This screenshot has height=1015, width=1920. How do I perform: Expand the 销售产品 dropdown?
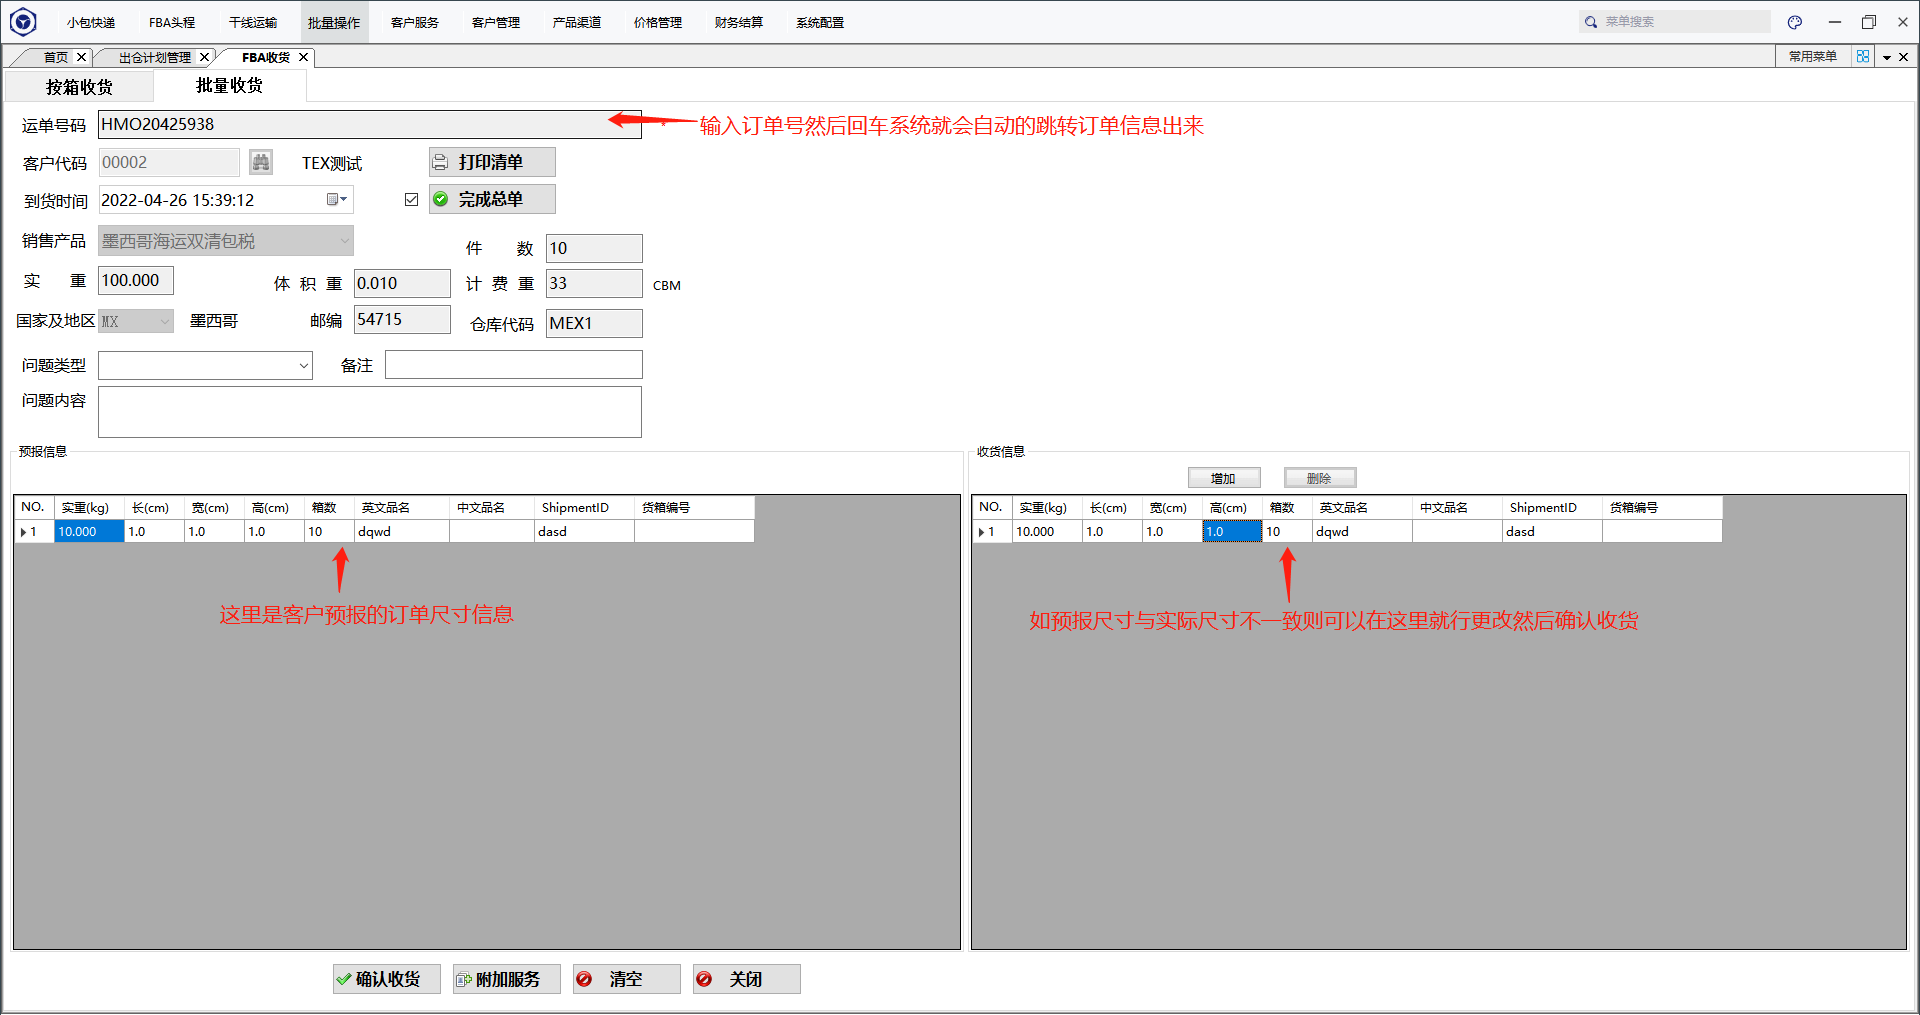pos(344,241)
